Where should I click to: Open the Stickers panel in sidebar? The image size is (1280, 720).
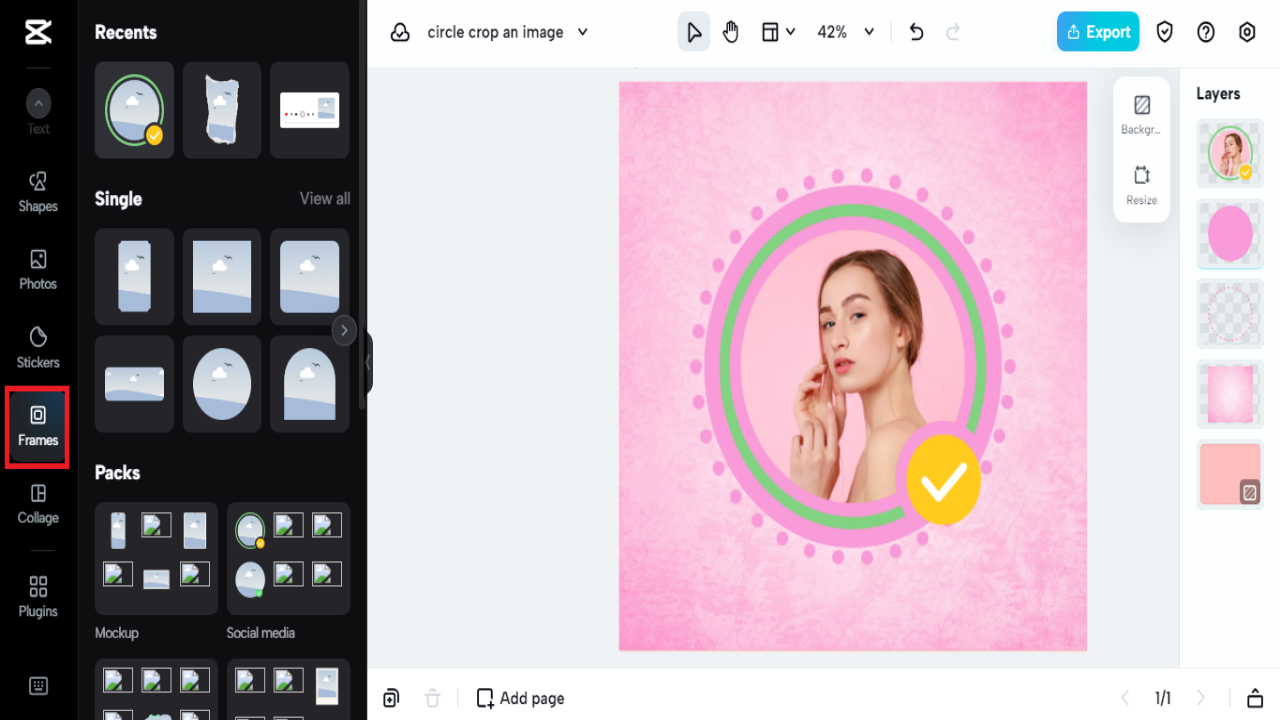38,348
